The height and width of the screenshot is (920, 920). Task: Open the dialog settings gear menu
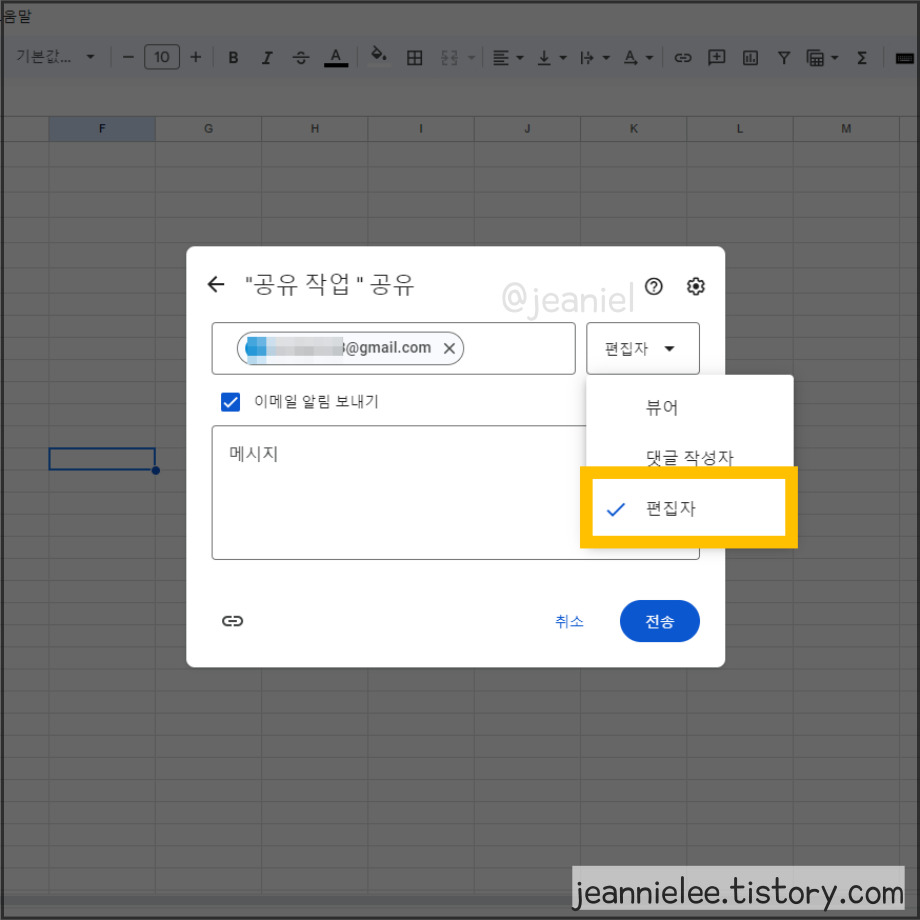click(x=695, y=286)
